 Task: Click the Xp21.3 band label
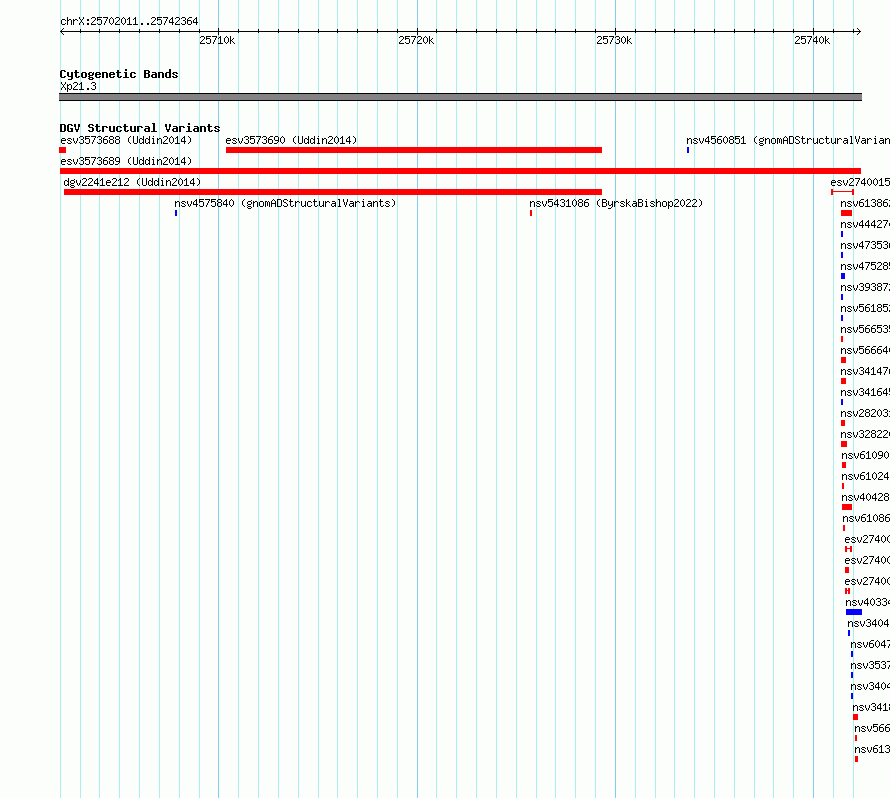(x=78, y=86)
